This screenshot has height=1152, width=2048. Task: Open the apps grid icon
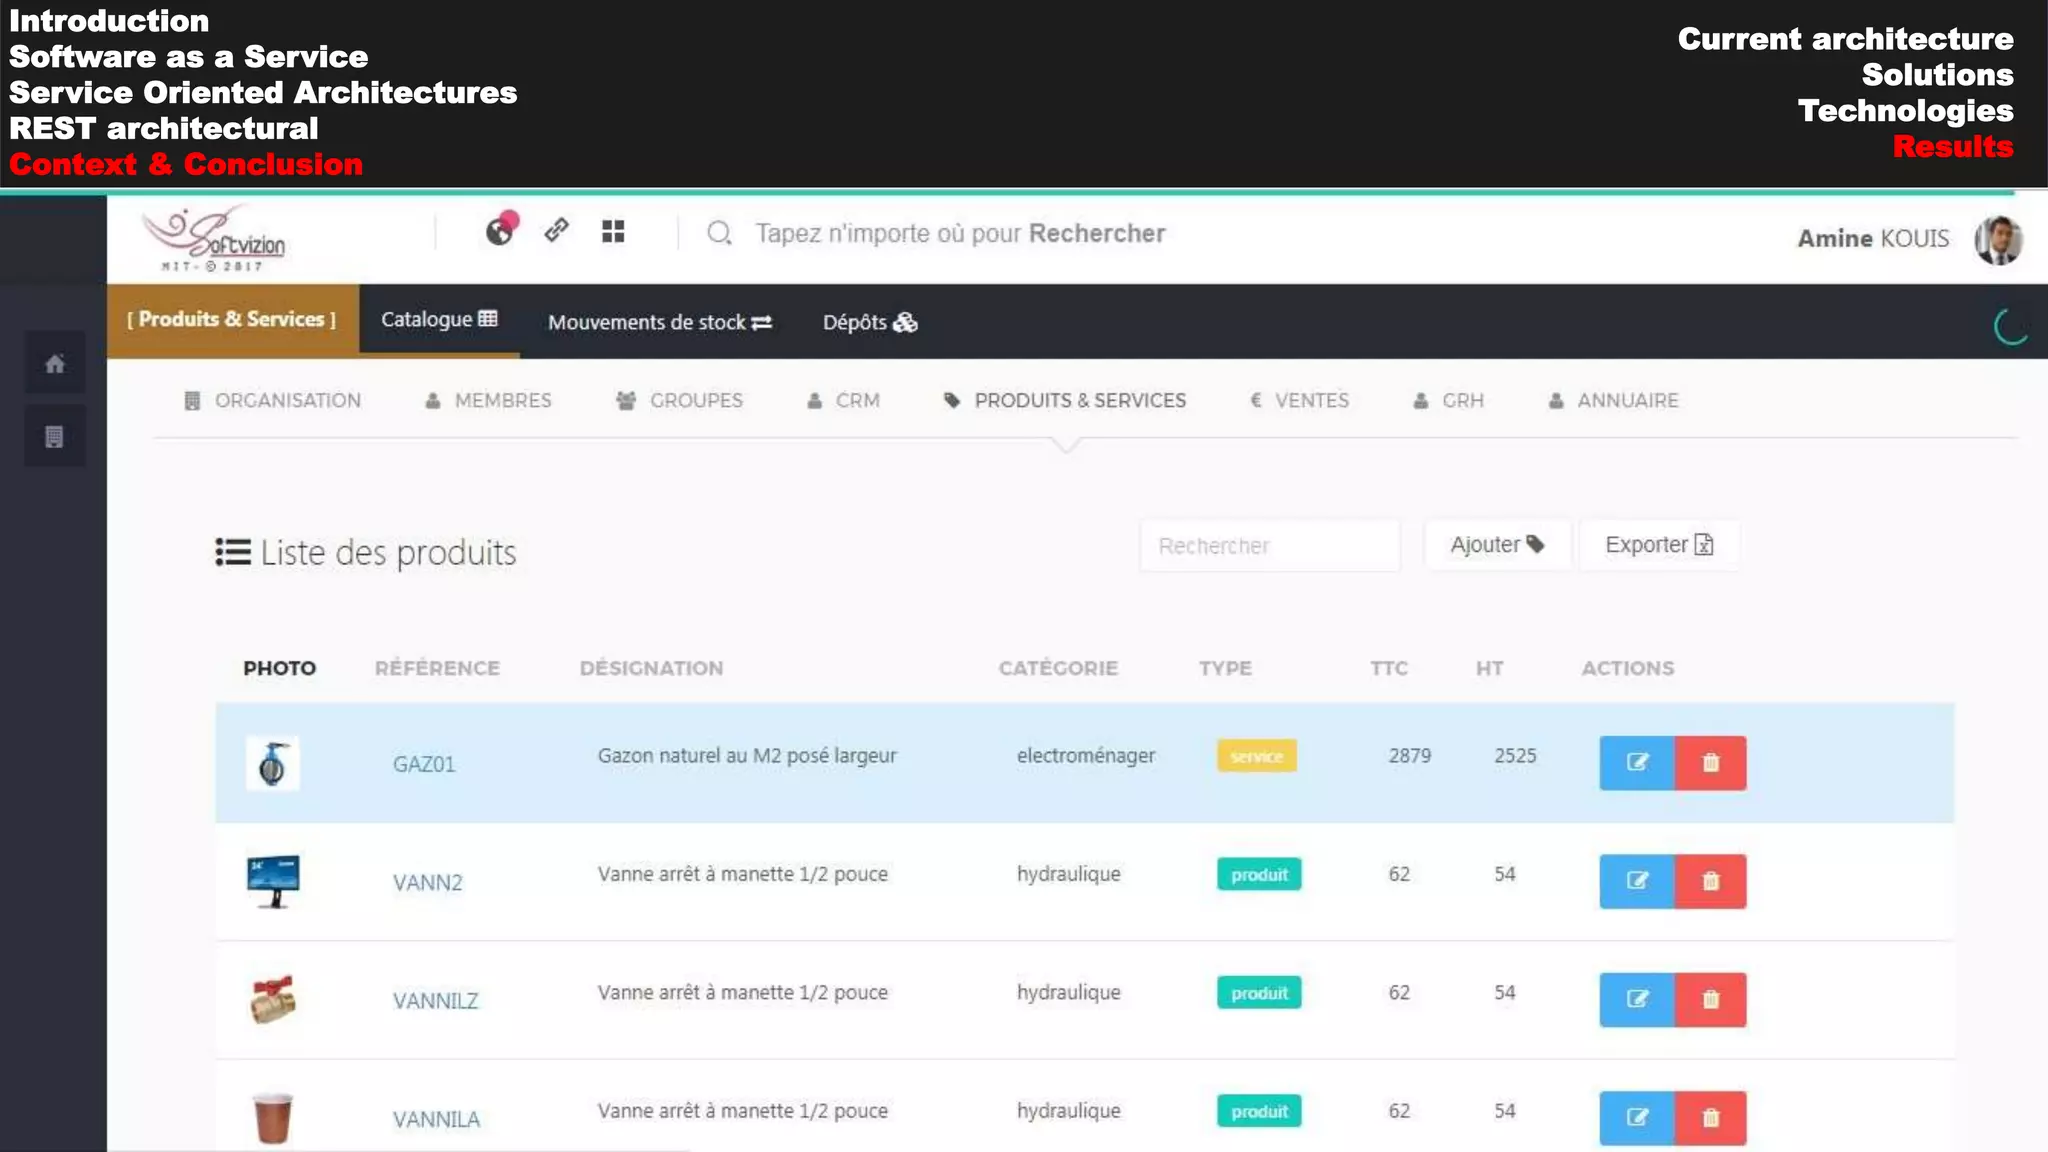613,231
